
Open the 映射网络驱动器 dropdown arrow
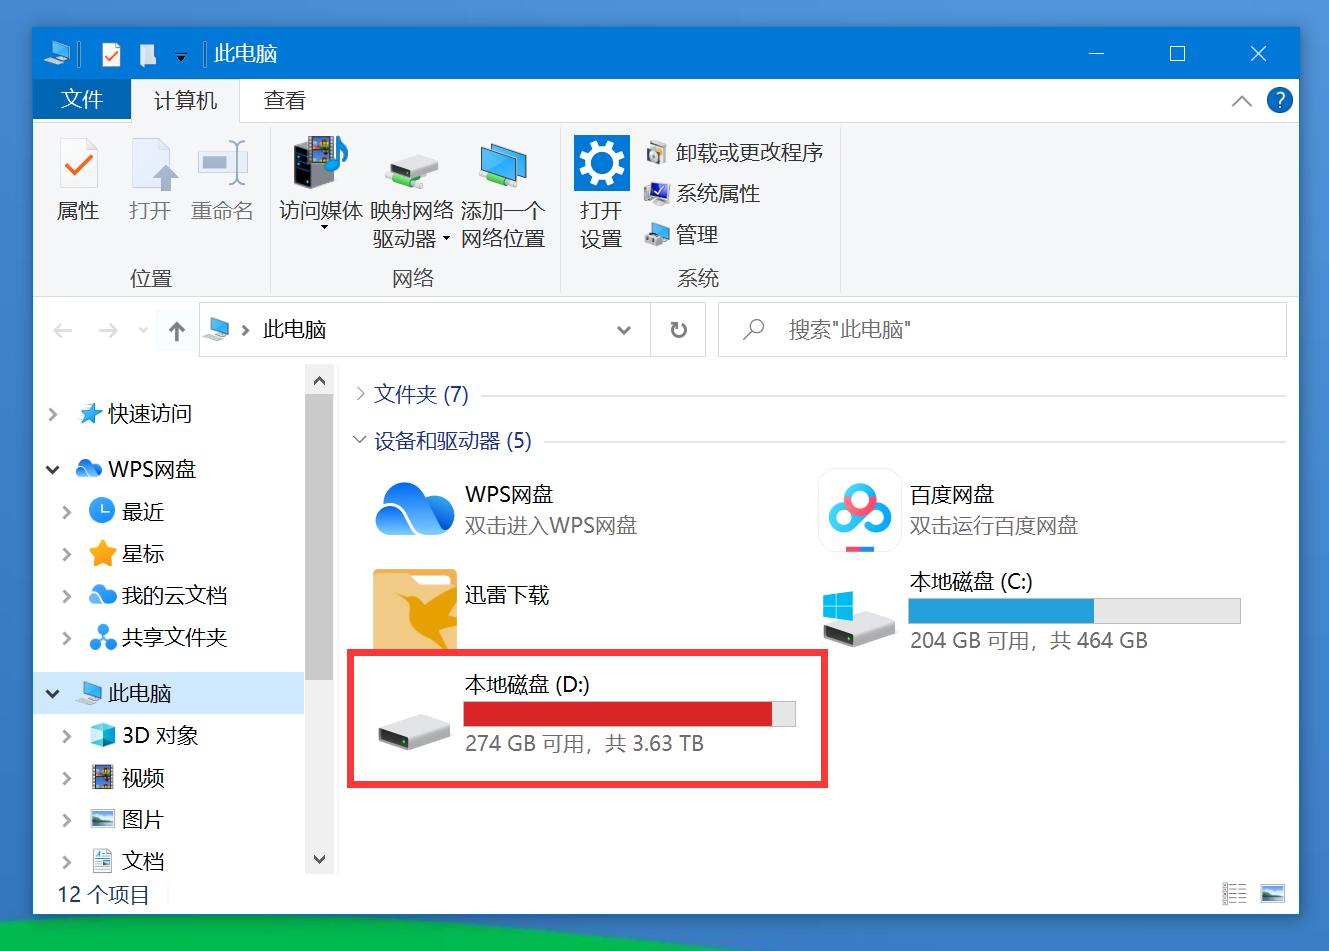[447, 238]
